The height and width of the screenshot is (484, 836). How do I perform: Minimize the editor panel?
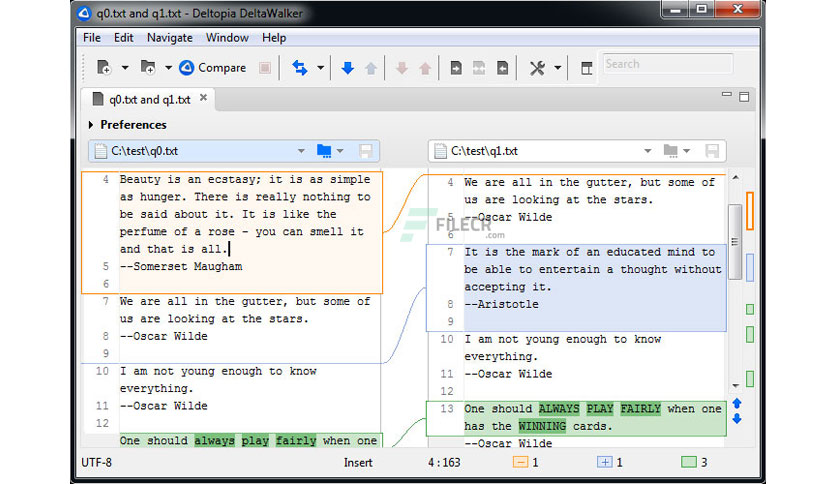[727, 95]
